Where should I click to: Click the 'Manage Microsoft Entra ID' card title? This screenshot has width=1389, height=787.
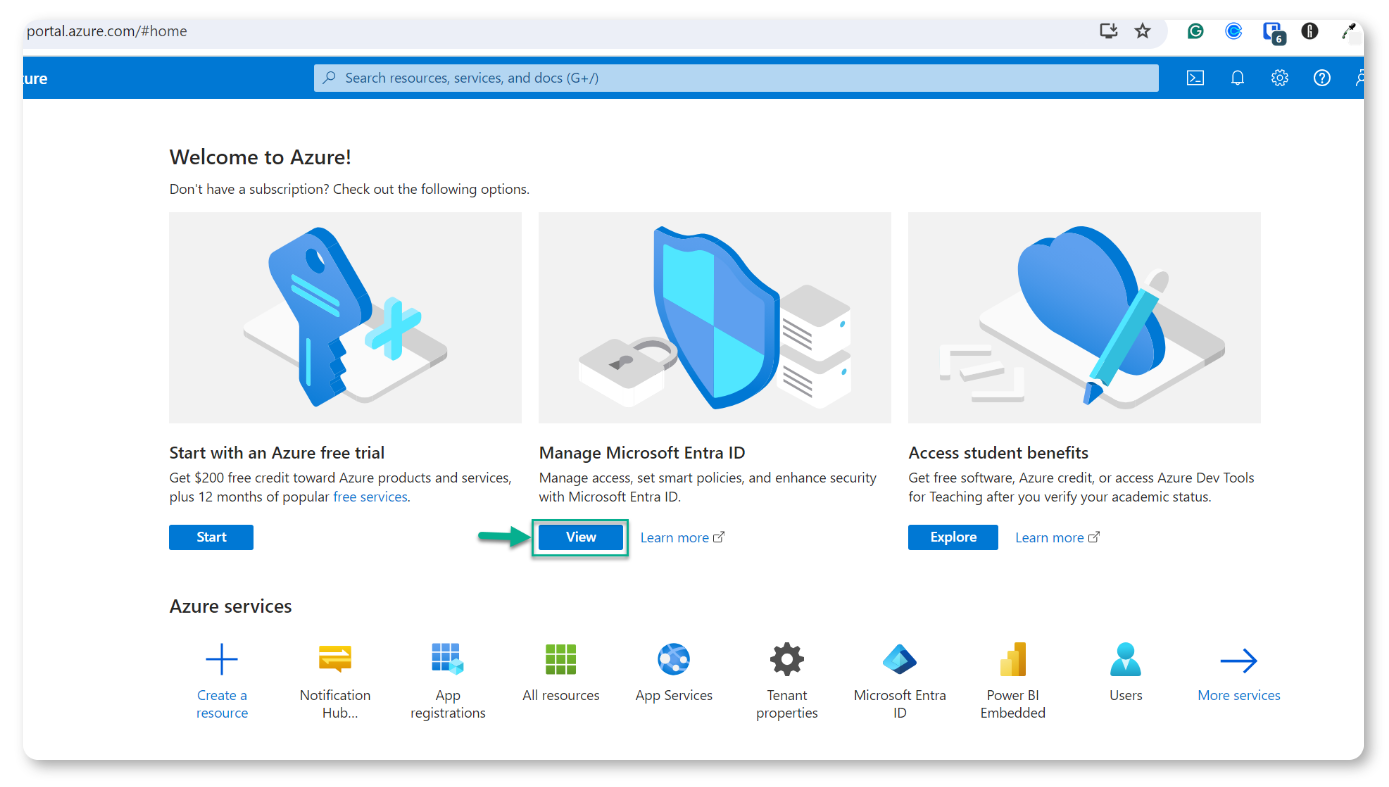[x=642, y=453]
